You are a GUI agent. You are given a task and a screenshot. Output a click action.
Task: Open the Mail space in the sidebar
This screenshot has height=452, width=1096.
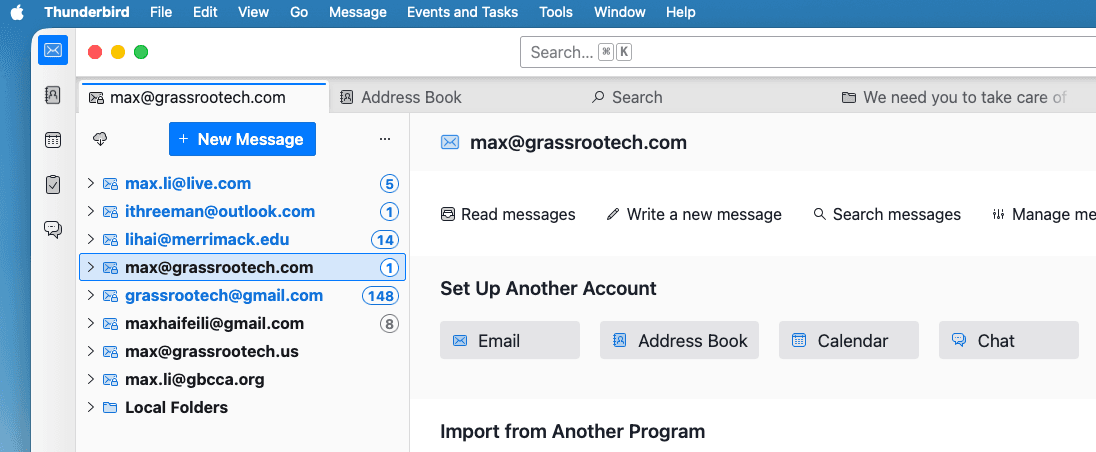53,50
